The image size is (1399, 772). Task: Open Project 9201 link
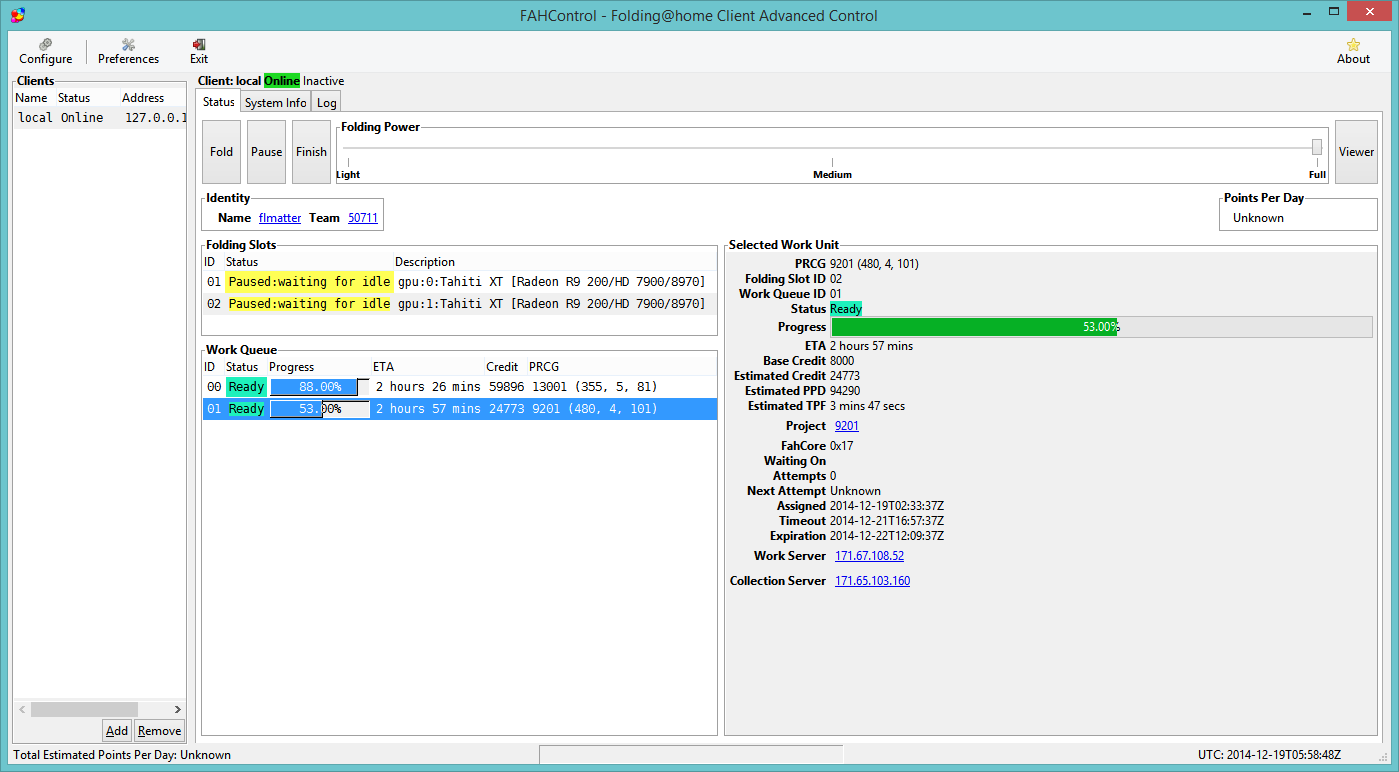pyautogui.click(x=847, y=426)
